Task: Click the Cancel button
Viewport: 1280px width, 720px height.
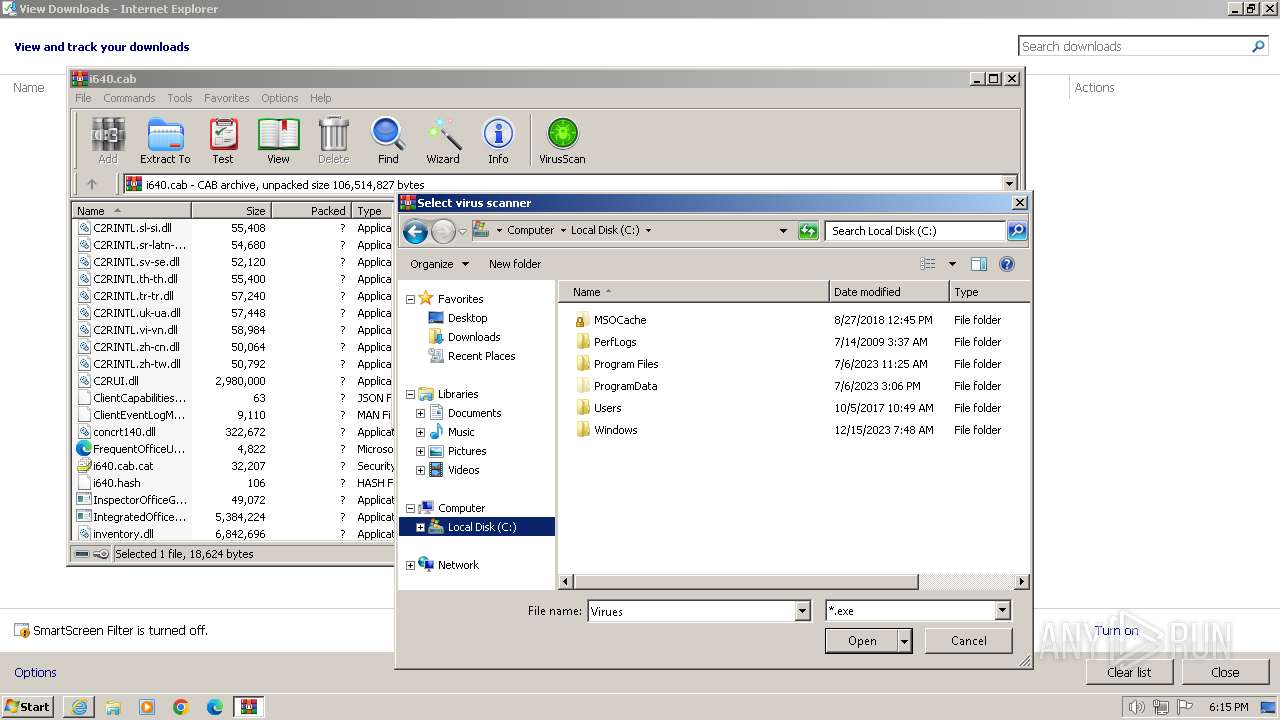Action: tap(968, 641)
